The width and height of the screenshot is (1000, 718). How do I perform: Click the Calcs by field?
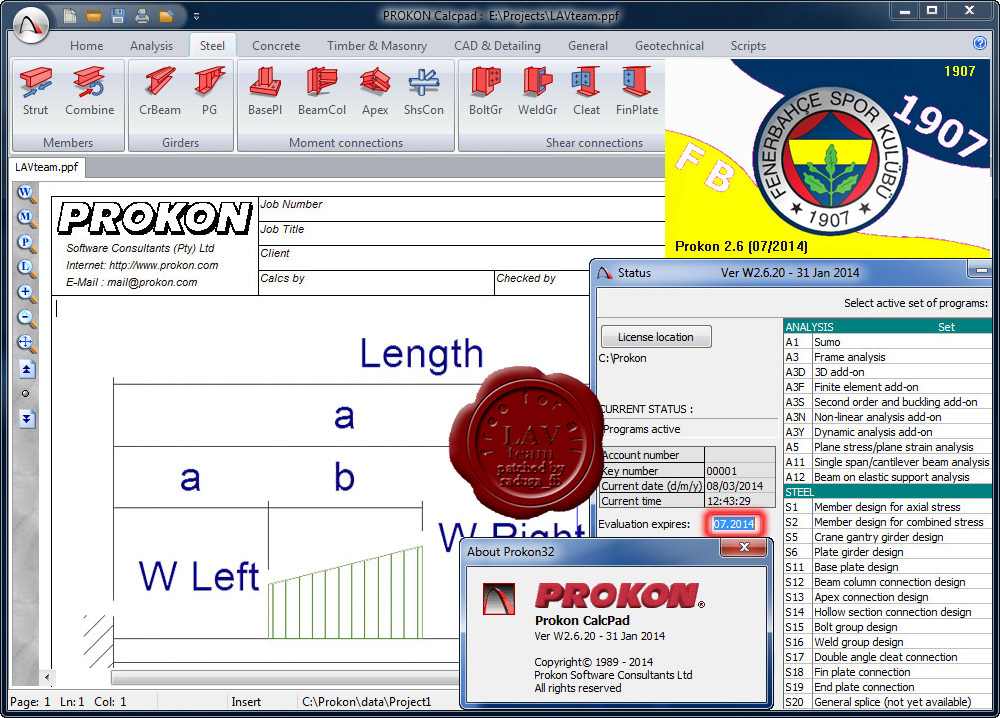tap(376, 282)
